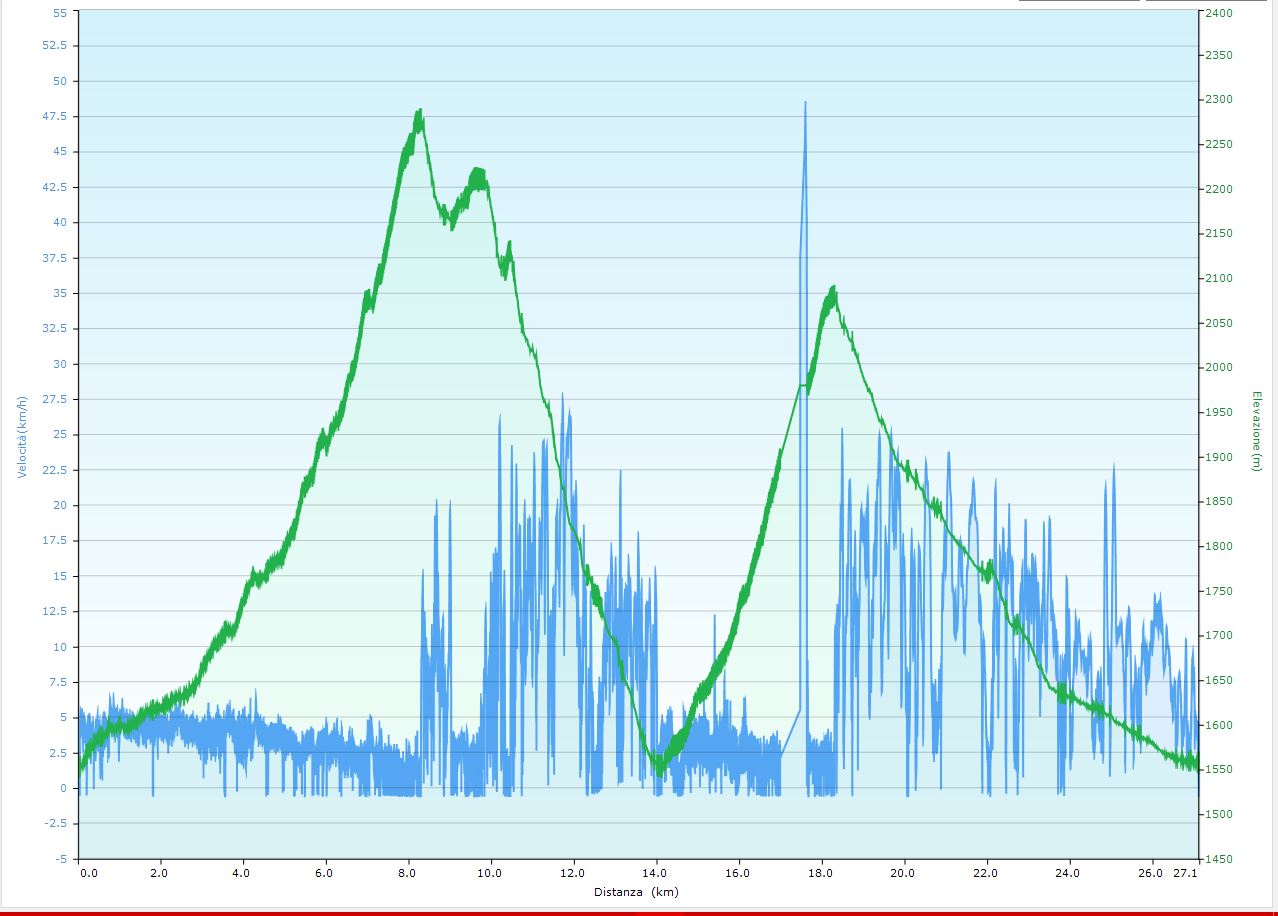Screen dimensions: 1278x916
Task: Click the 27.1 end distance label
Action: pyautogui.click(x=1186, y=873)
